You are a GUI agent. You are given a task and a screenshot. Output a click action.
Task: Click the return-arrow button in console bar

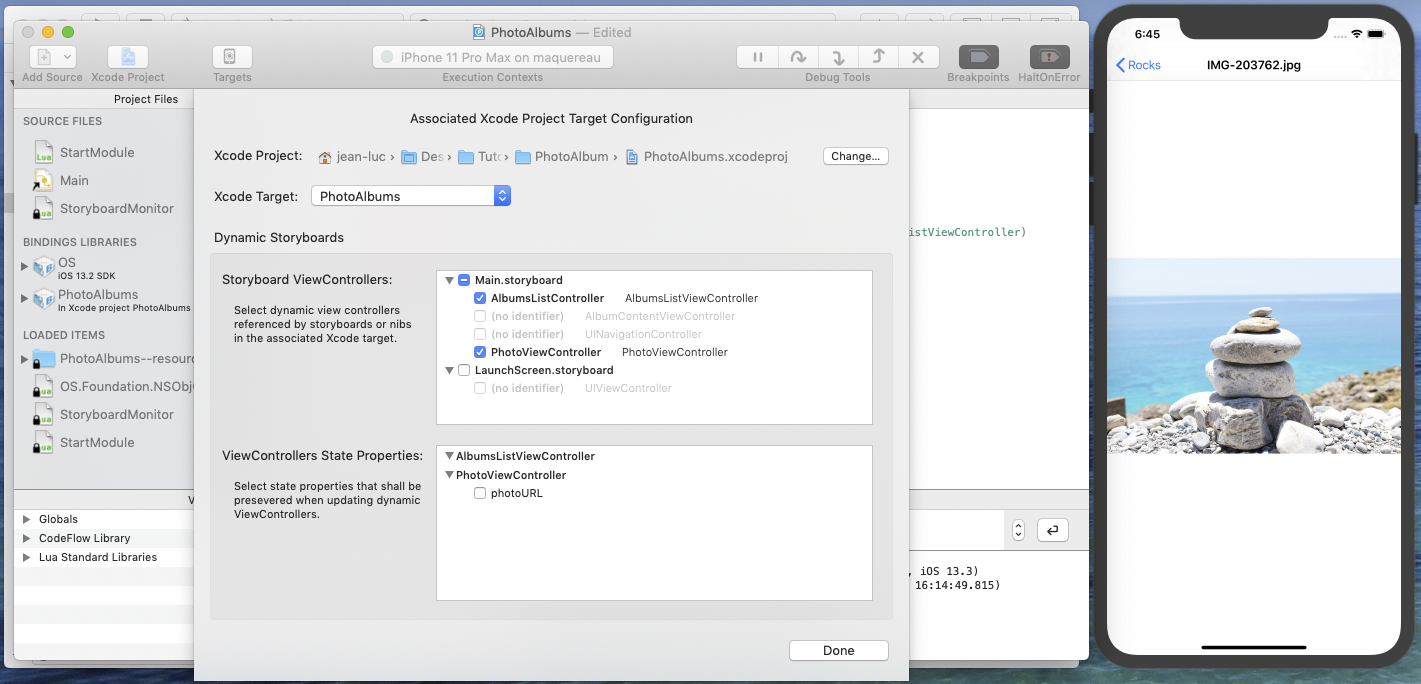pyautogui.click(x=1052, y=530)
